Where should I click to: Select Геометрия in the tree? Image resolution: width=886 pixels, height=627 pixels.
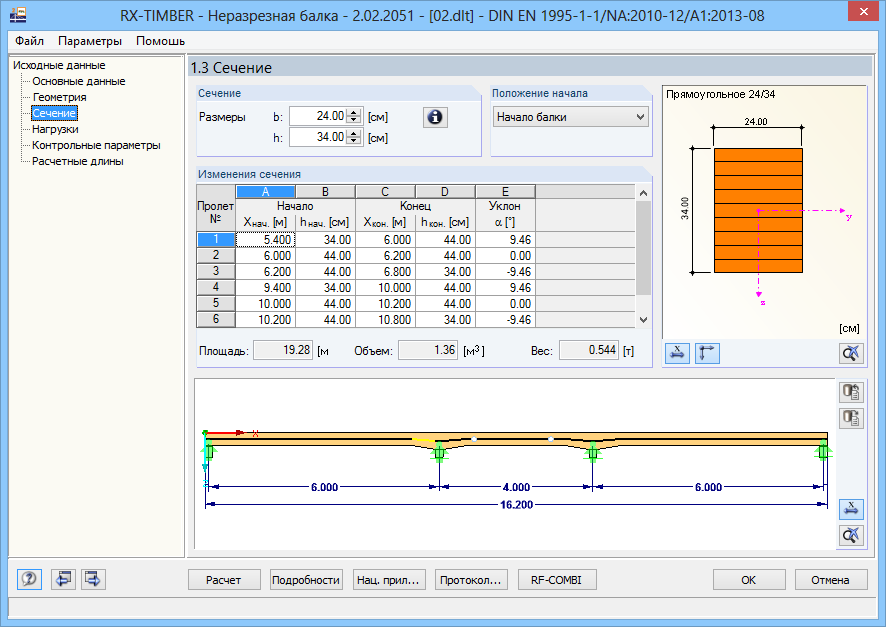(x=59, y=97)
